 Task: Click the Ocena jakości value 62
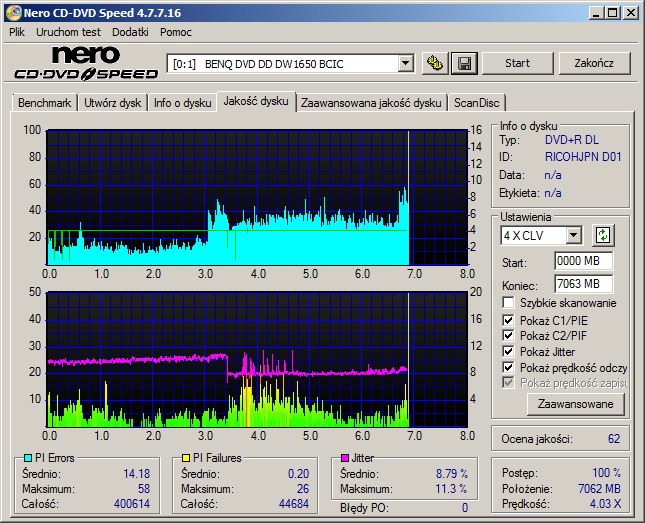614,439
